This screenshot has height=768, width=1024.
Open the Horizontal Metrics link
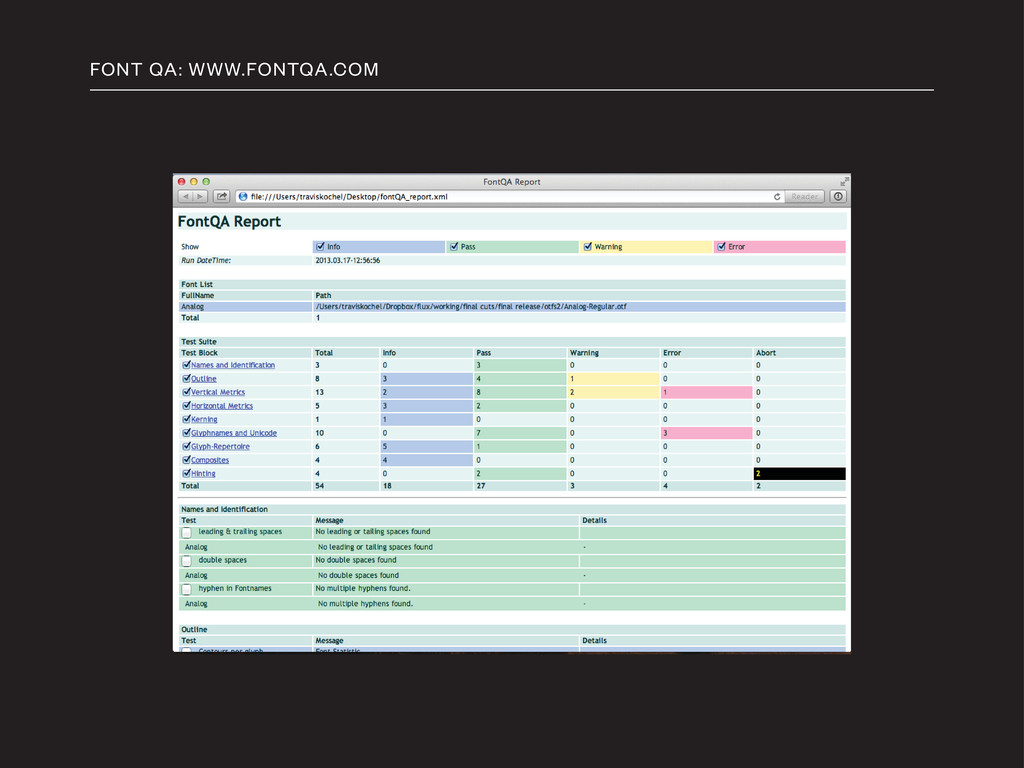click(x=222, y=406)
